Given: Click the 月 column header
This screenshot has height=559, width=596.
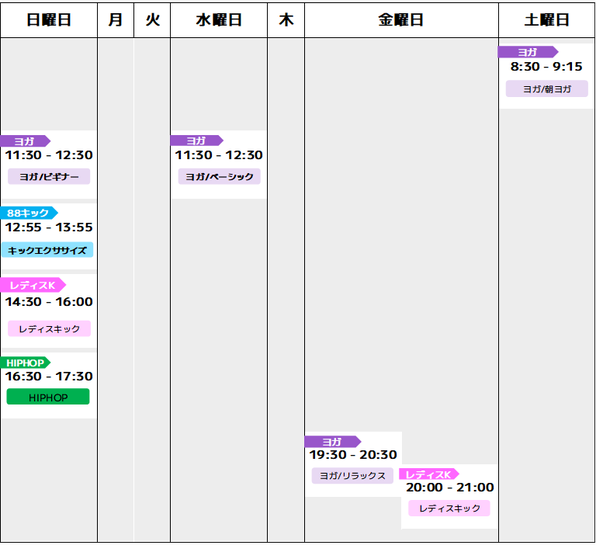Looking at the screenshot, I should point(116,20).
